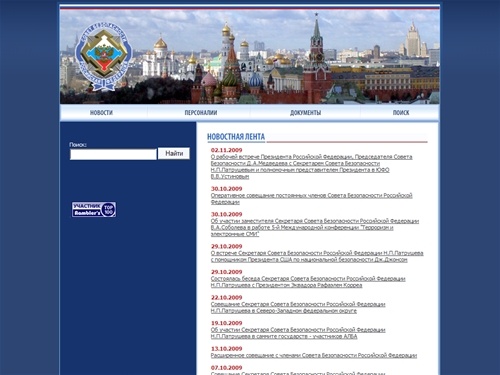Click the date 19.10.2009

point(226,323)
